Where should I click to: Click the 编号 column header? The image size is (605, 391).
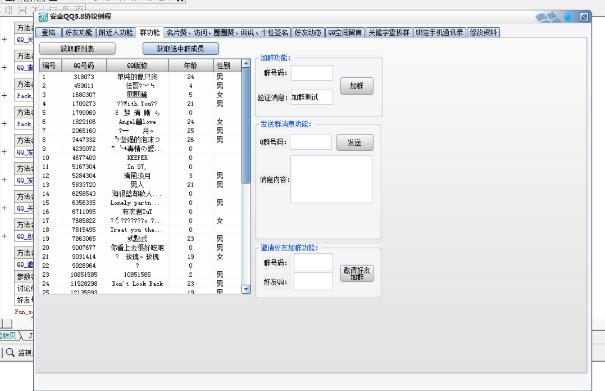(x=50, y=65)
